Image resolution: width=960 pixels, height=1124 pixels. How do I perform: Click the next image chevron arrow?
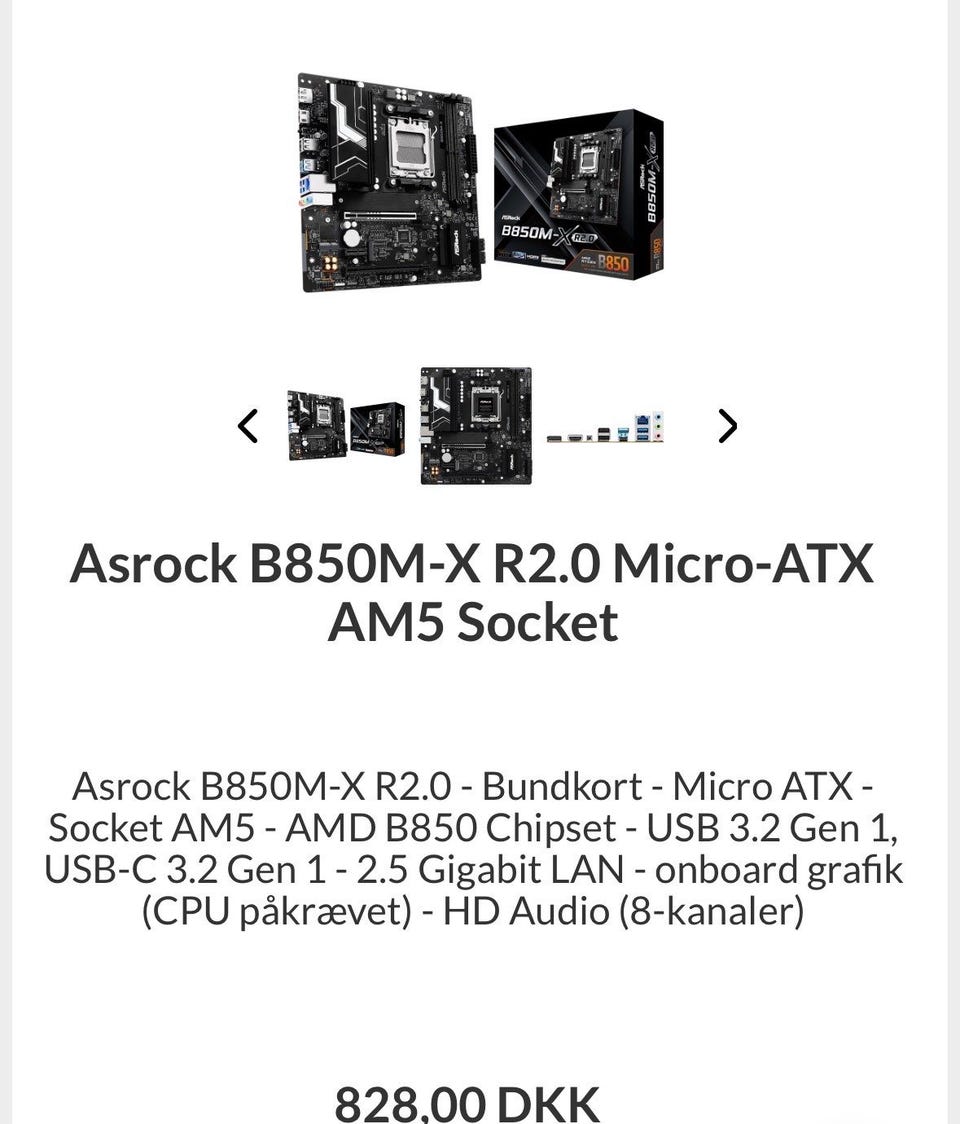pos(727,426)
